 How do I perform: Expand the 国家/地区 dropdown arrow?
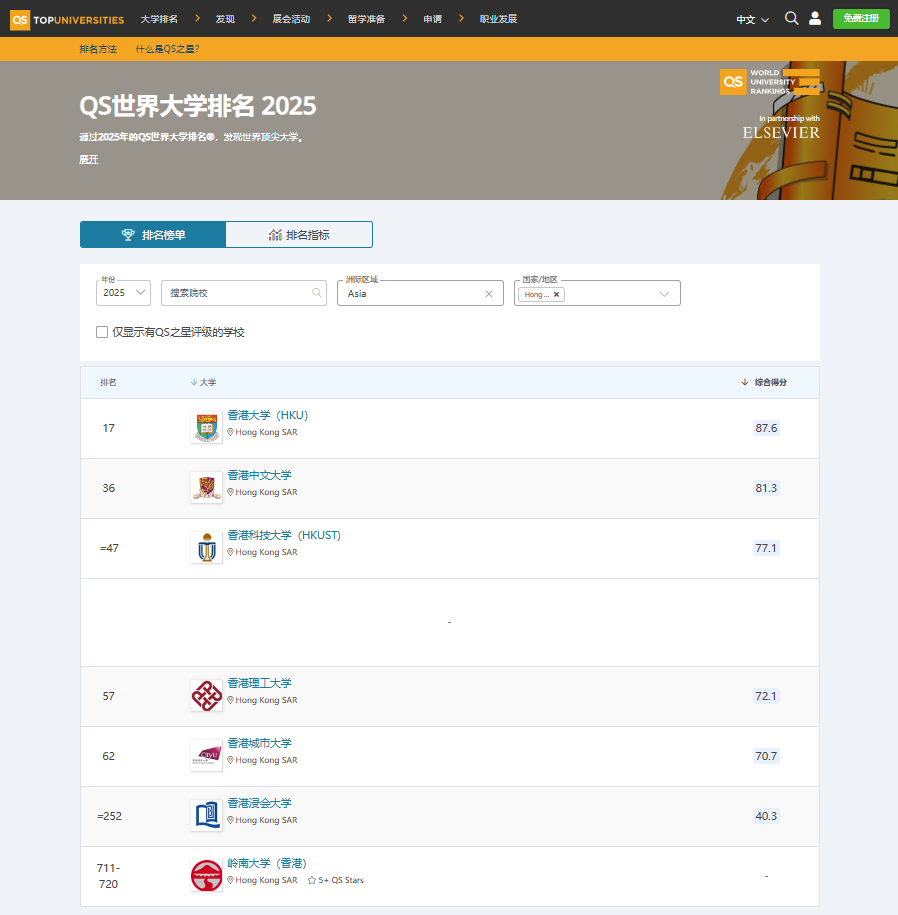pos(664,294)
